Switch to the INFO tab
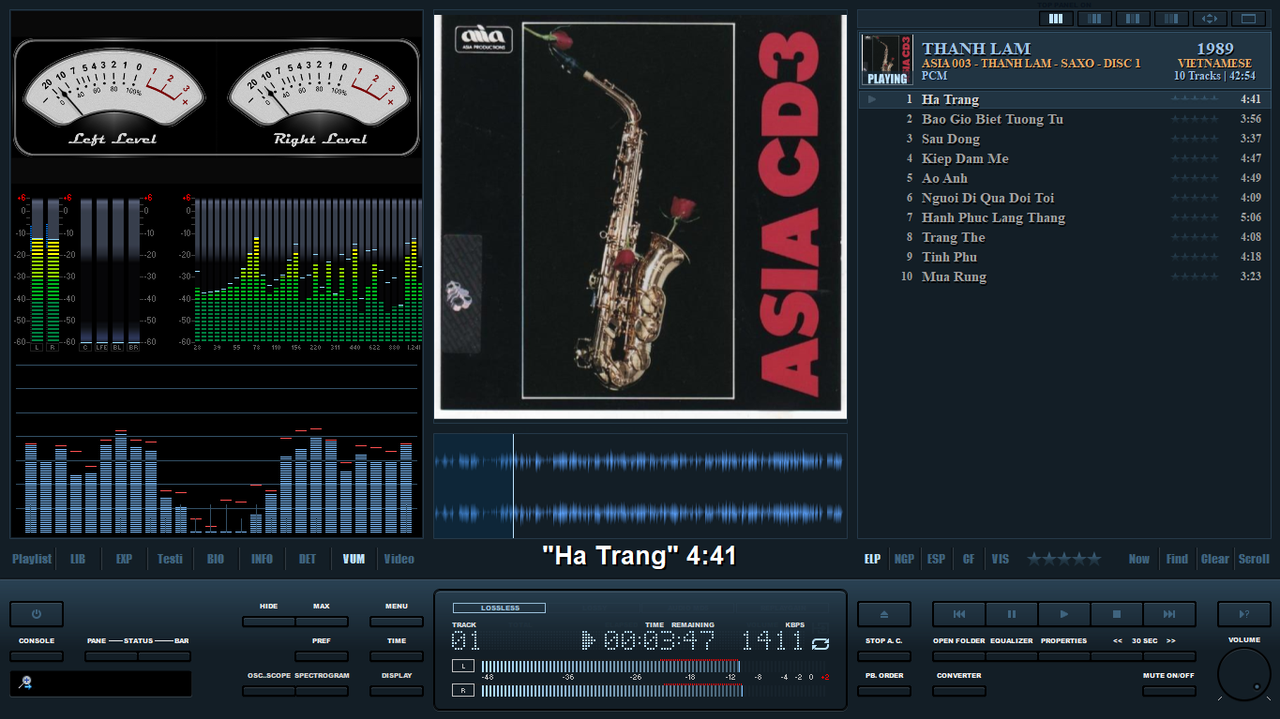Screen dimensions: 1280x719 point(262,559)
